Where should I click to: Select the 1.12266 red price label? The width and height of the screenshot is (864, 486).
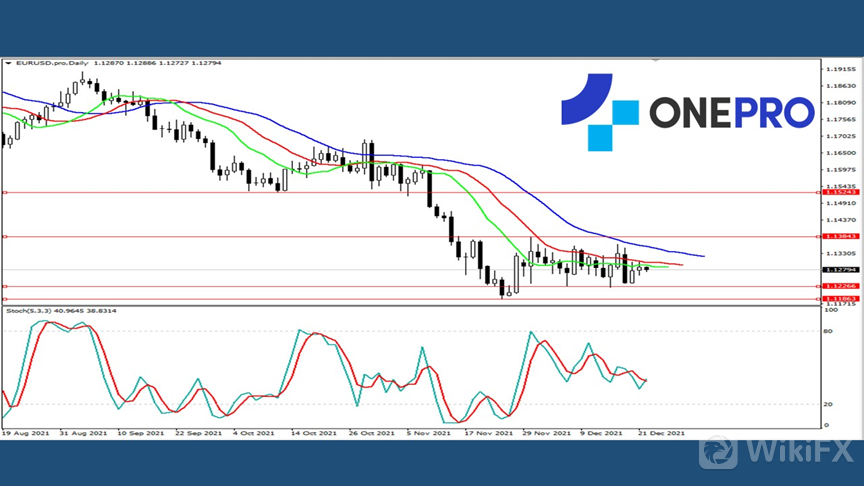click(838, 287)
